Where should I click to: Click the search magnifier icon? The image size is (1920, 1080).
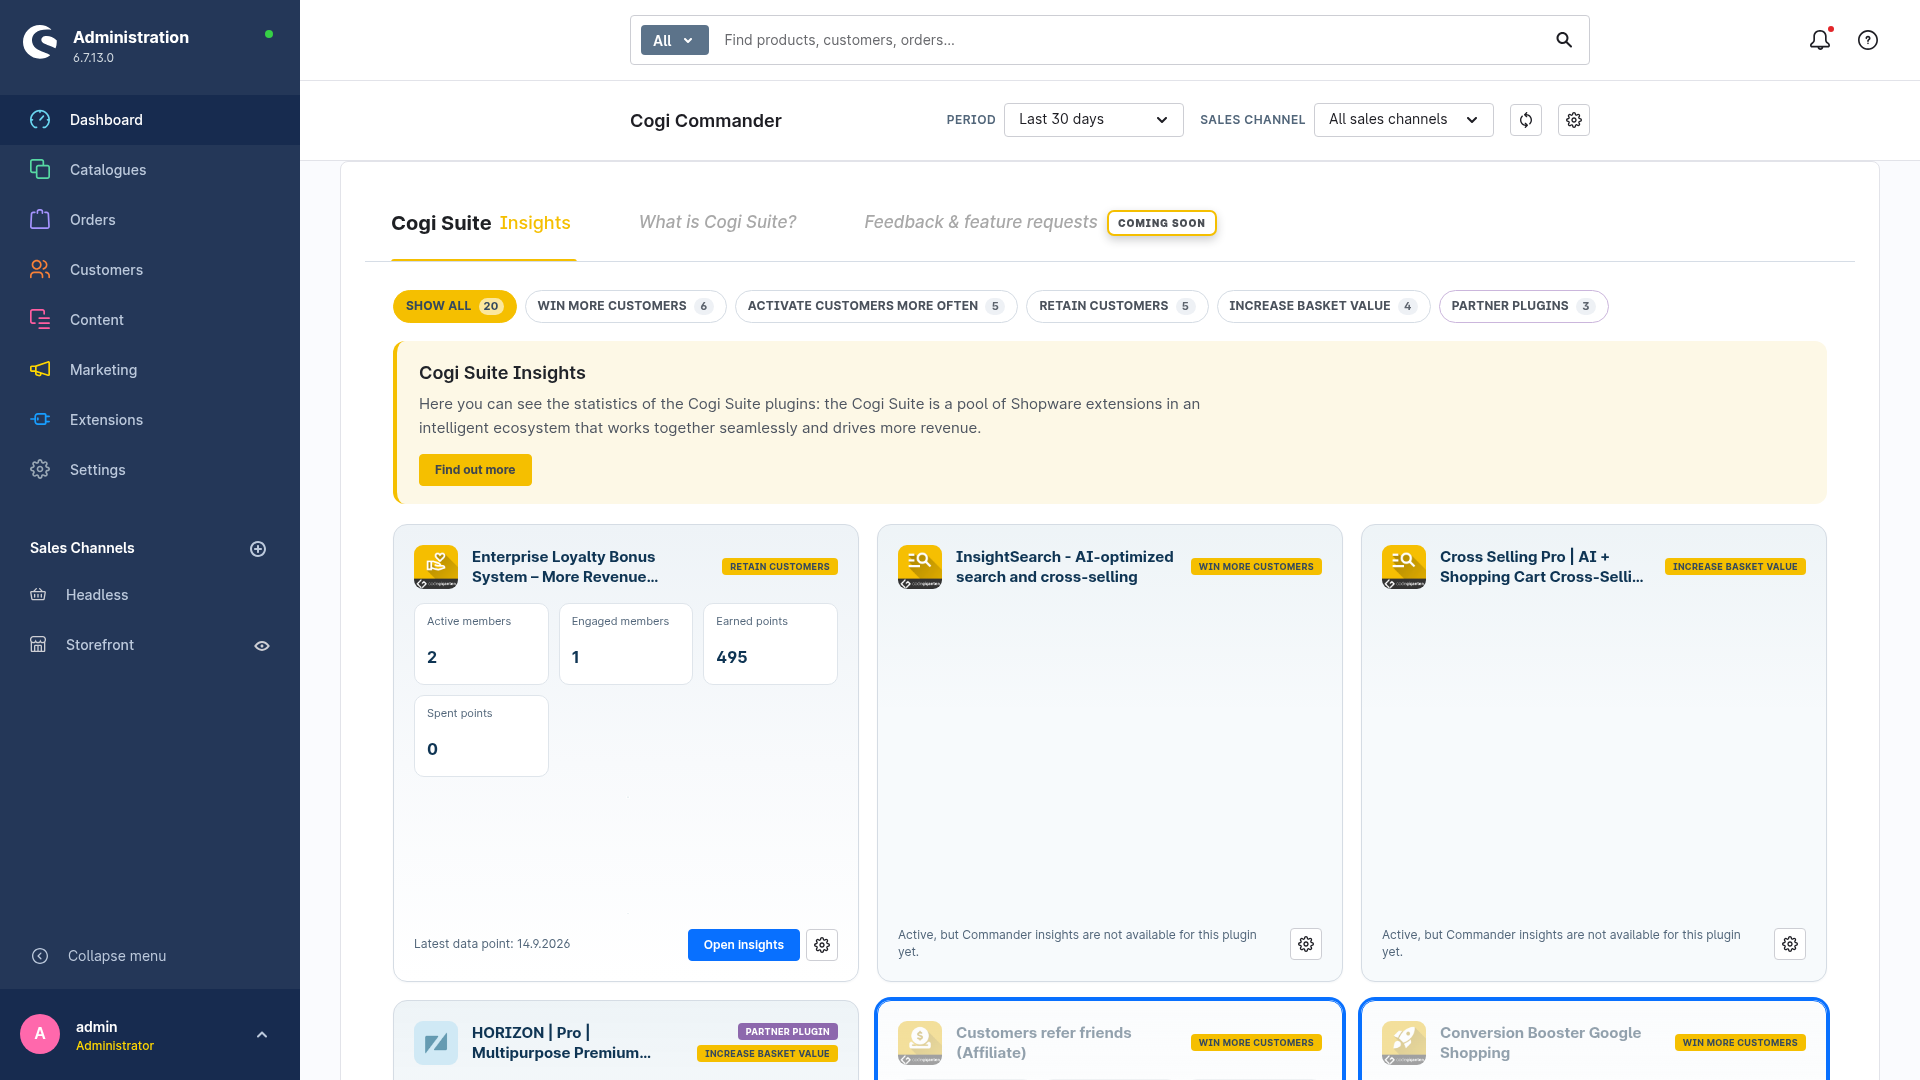(1564, 40)
